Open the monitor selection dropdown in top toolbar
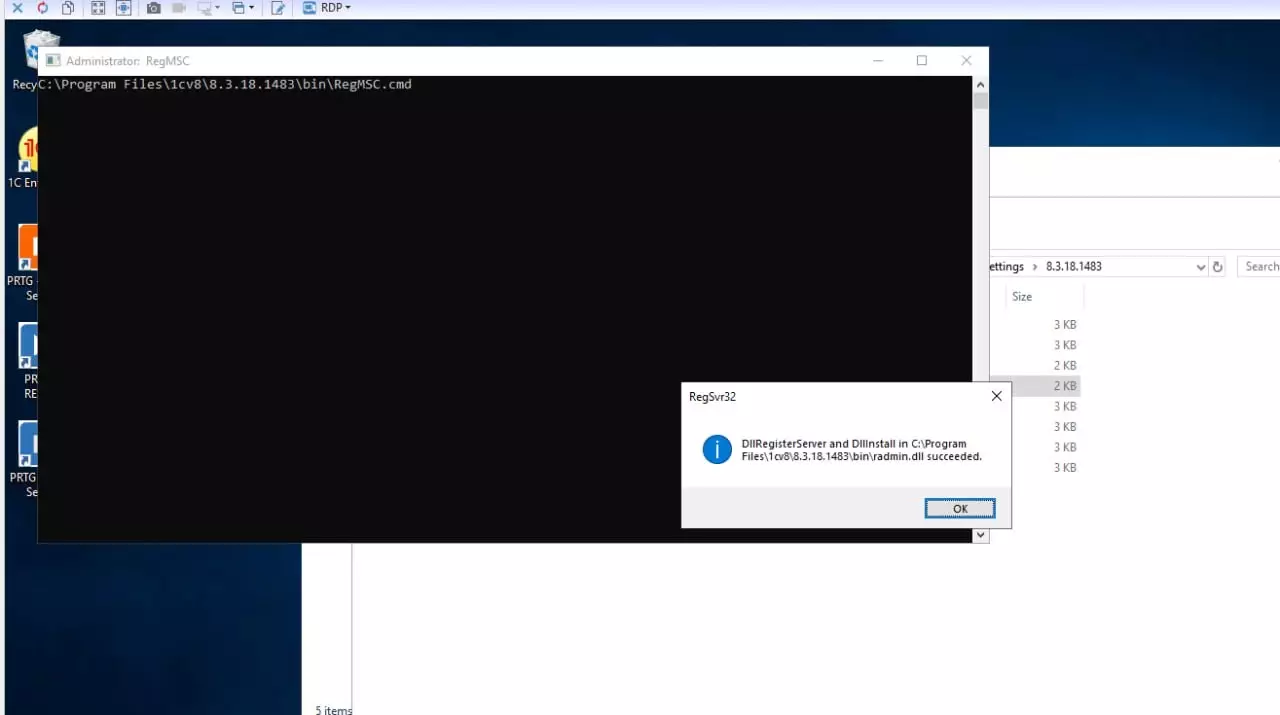This screenshot has height=715, width=1280. point(208,8)
